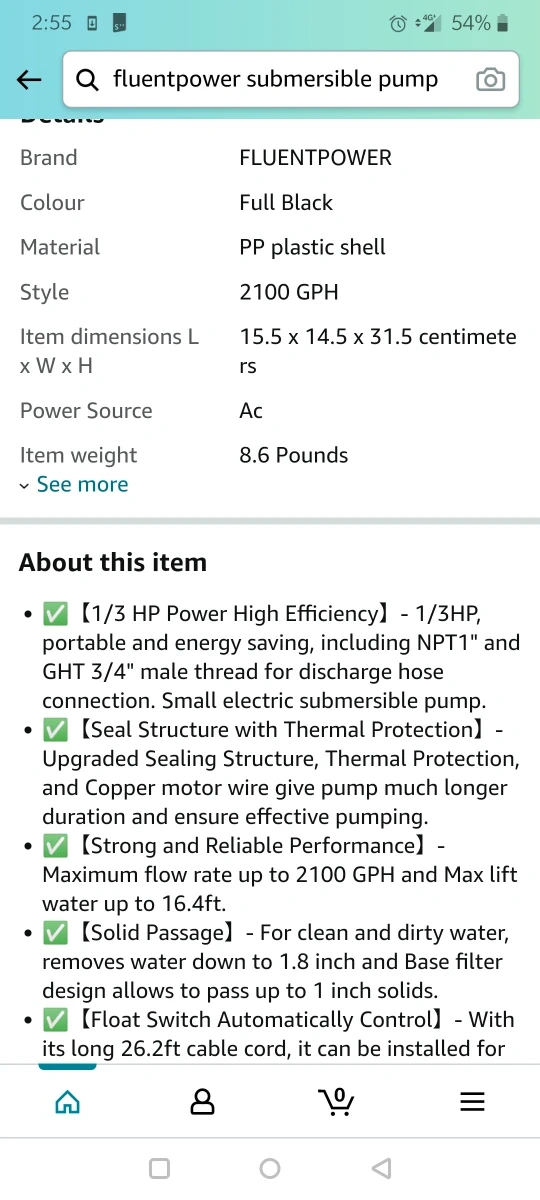Tap the search field with fluentpower text
This screenshot has width=540, height=1200.
coord(275,80)
